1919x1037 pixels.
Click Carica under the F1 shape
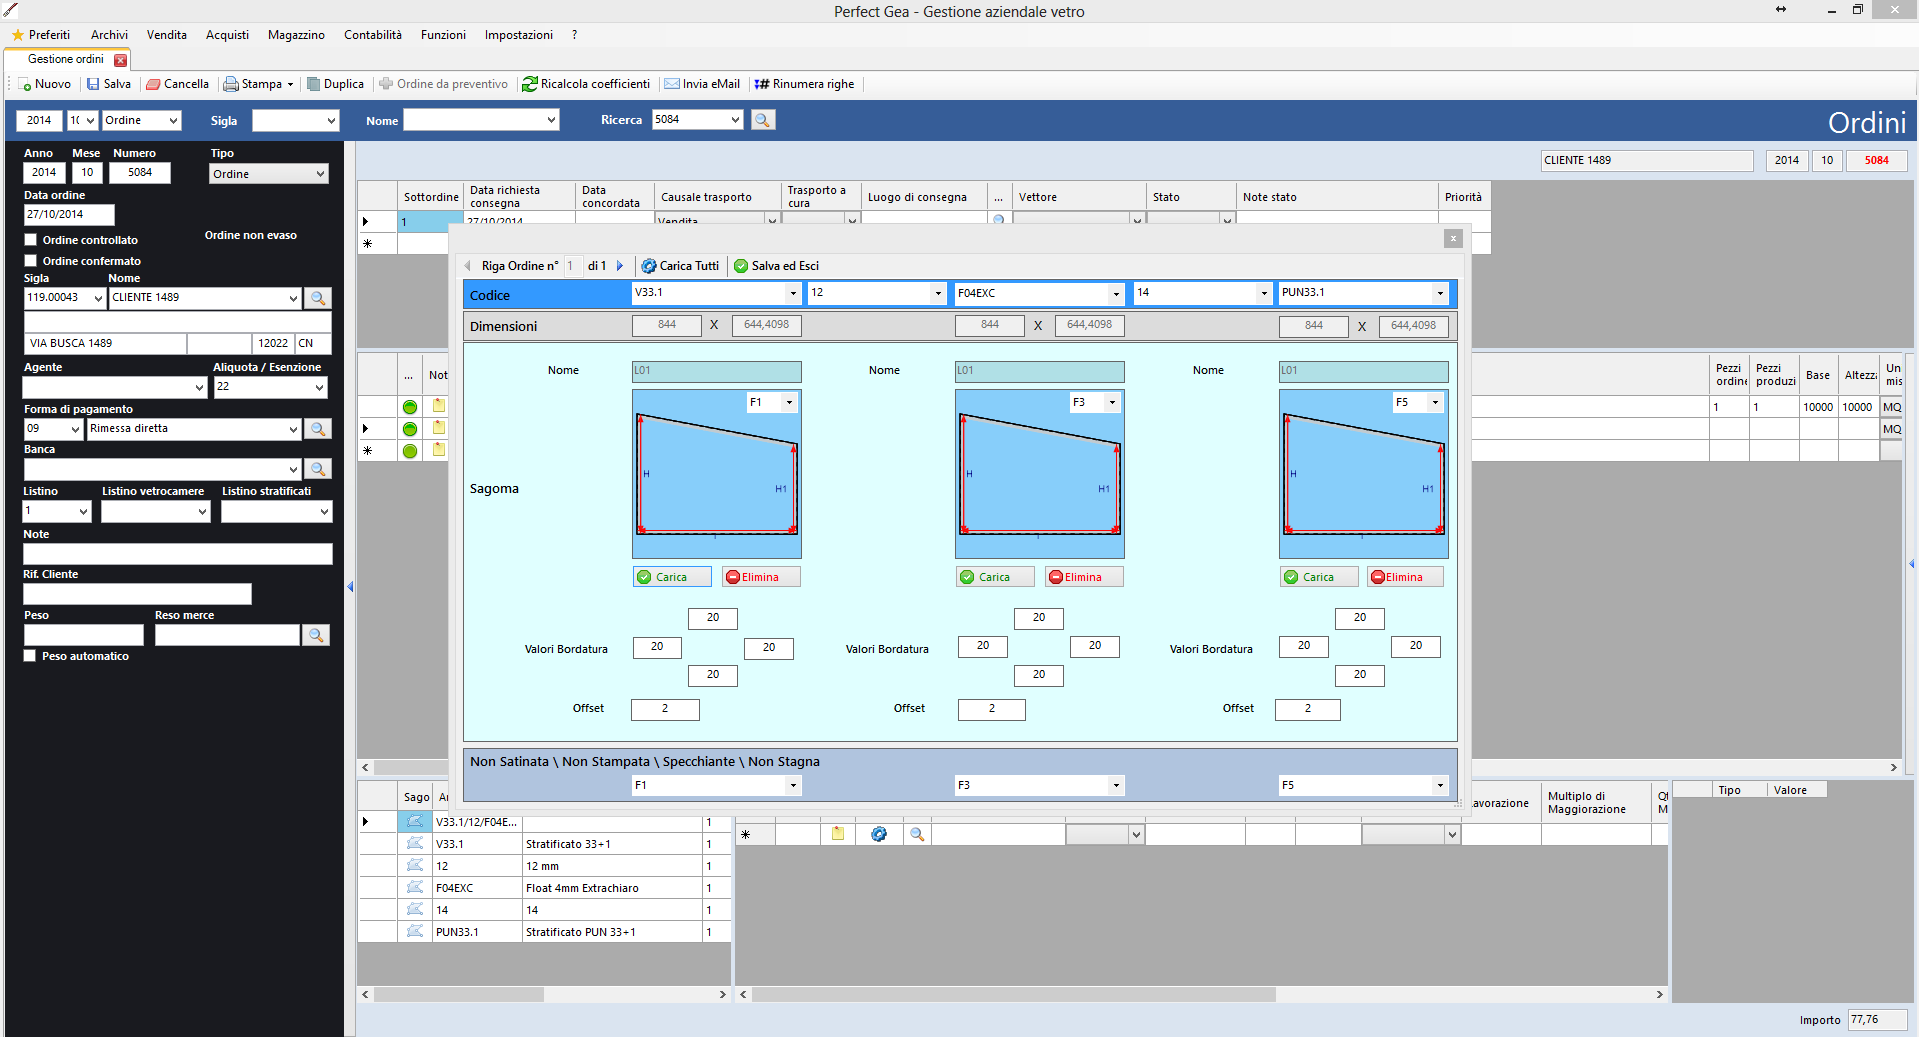point(672,577)
